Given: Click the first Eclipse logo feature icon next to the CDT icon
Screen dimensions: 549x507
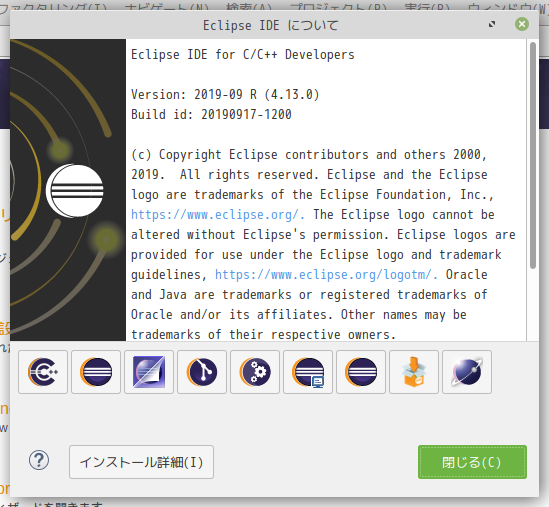Looking at the screenshot, I should click(x=96, y=372).
